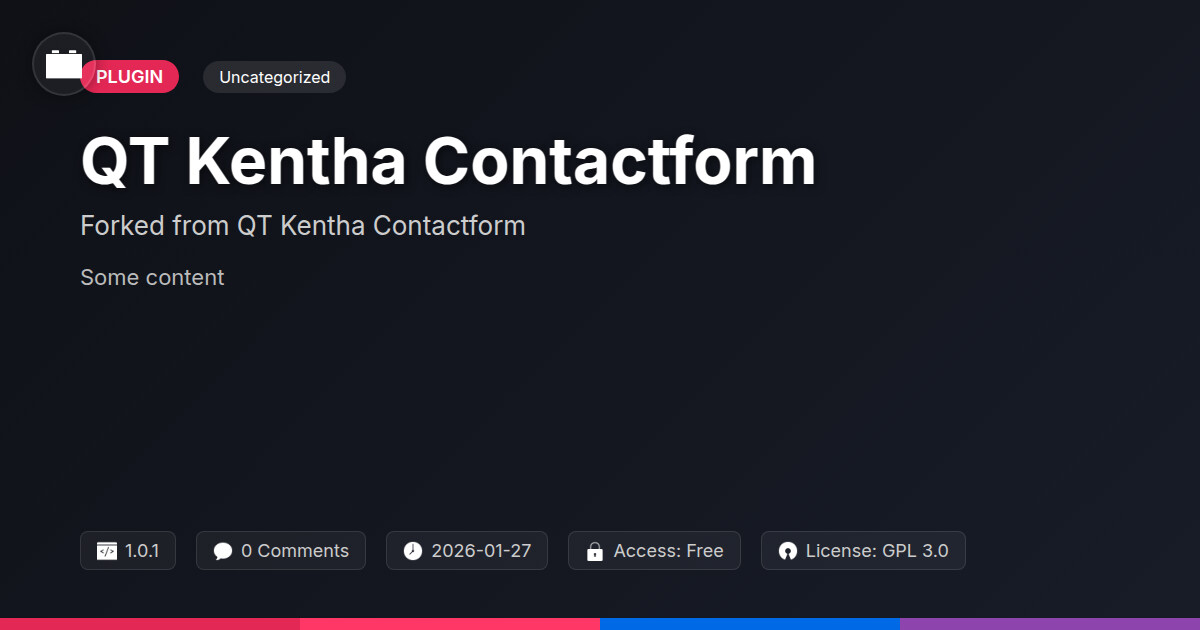
Task: Click the pink segment of bottom bar
Action: pos(450,624)
